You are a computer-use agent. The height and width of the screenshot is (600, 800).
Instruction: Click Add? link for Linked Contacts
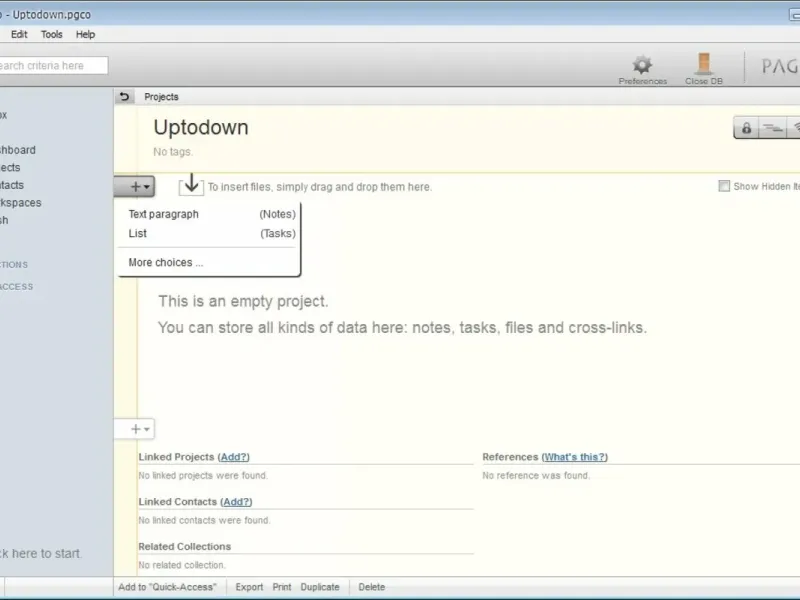click(236, 502)
